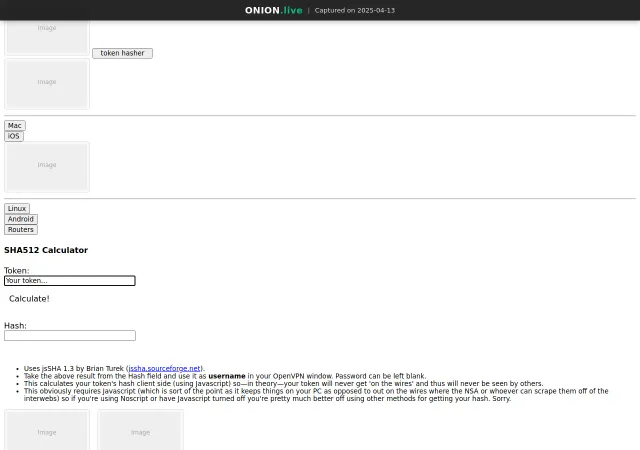Screen dimensions: 640x450
Task: Click the Captured on 2025-04-13 text
Action: click(355, 10)
